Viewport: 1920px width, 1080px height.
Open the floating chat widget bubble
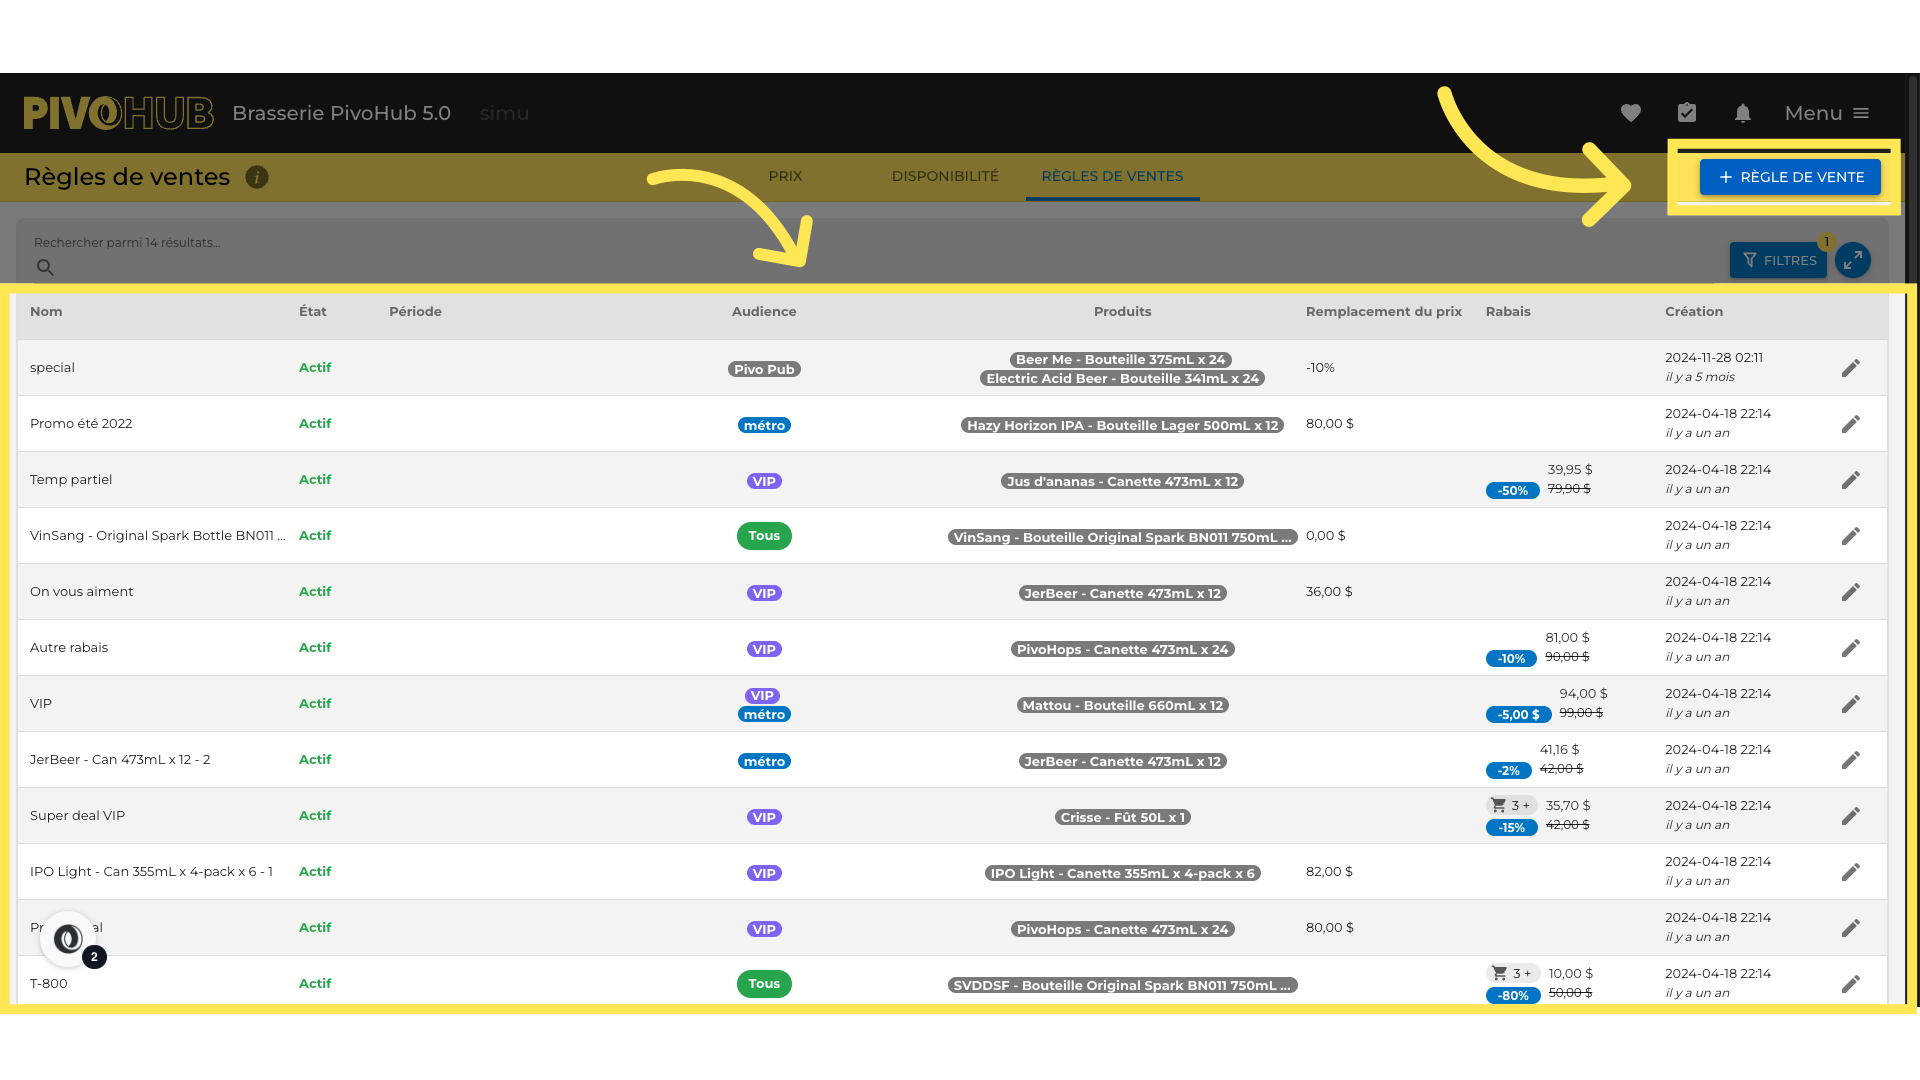pos(68,939)
